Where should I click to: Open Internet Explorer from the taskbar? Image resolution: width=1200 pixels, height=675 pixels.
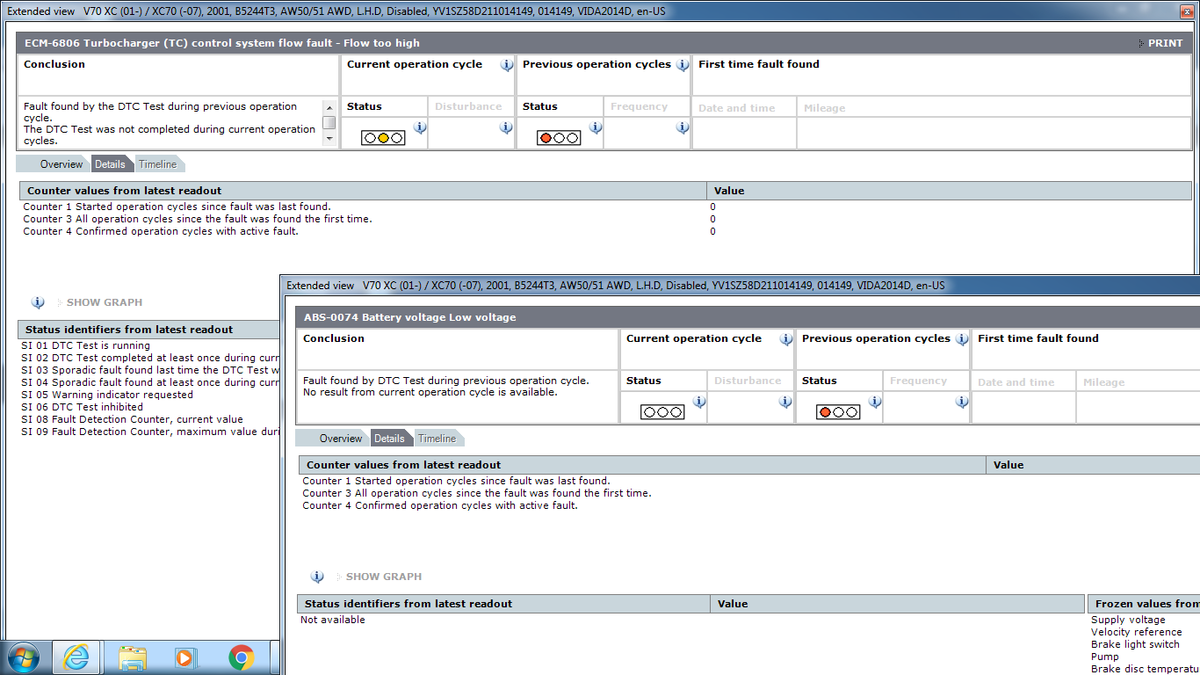76,657
